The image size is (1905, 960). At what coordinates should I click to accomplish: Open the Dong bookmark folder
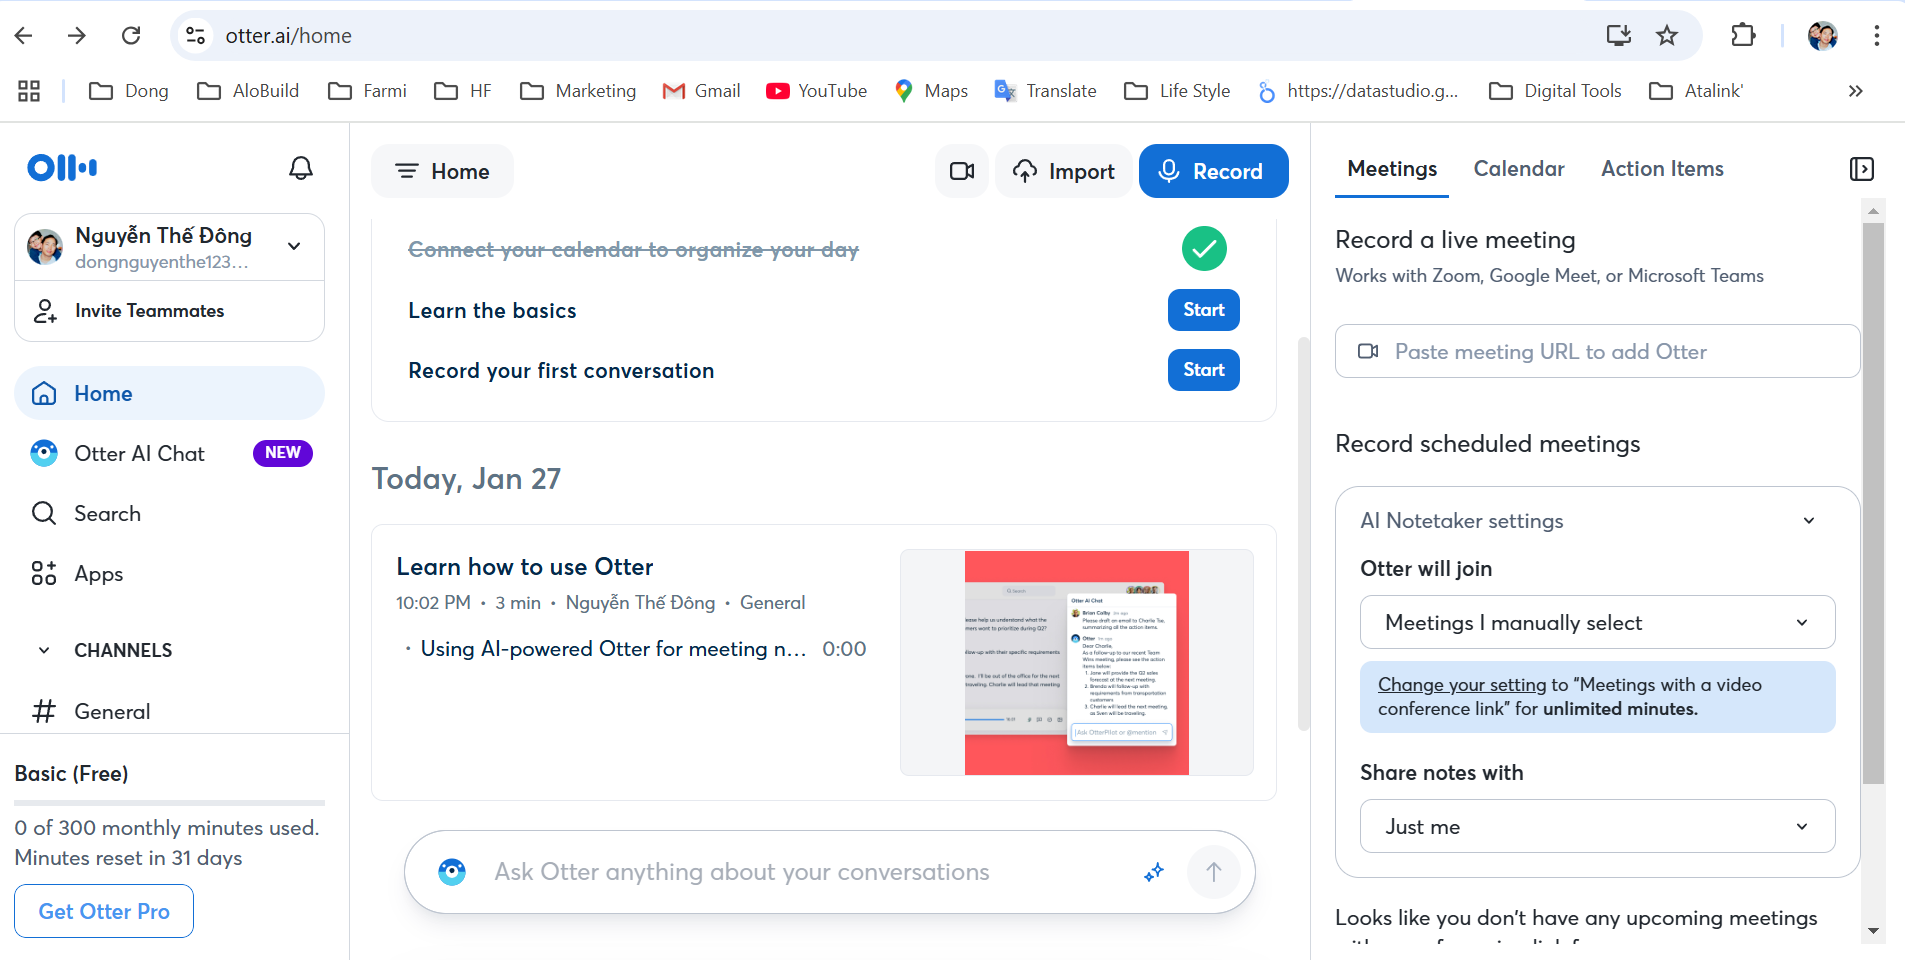coord(129,91)
